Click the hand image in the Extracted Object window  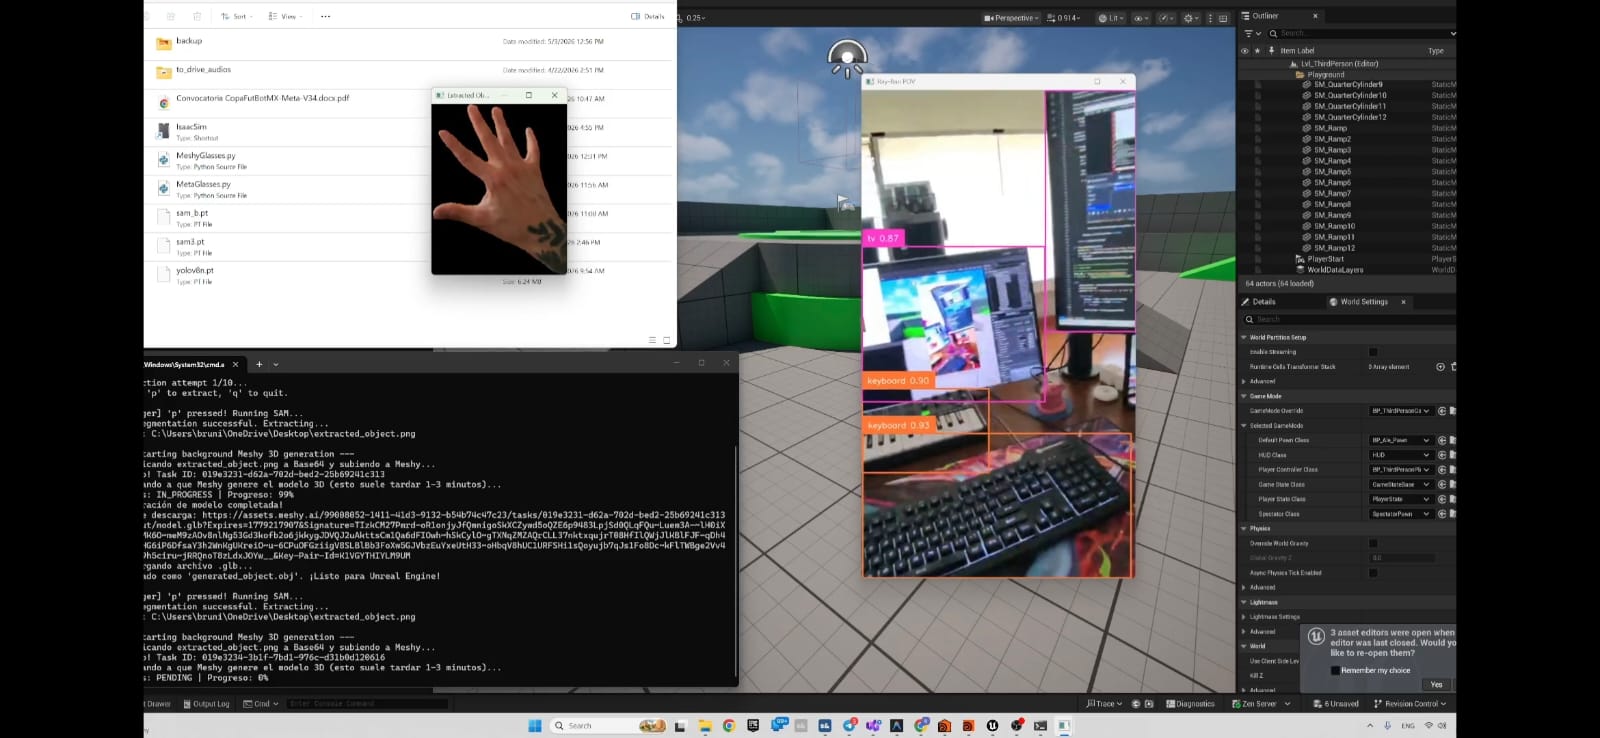pyautogui.click(x=499, y=188)
